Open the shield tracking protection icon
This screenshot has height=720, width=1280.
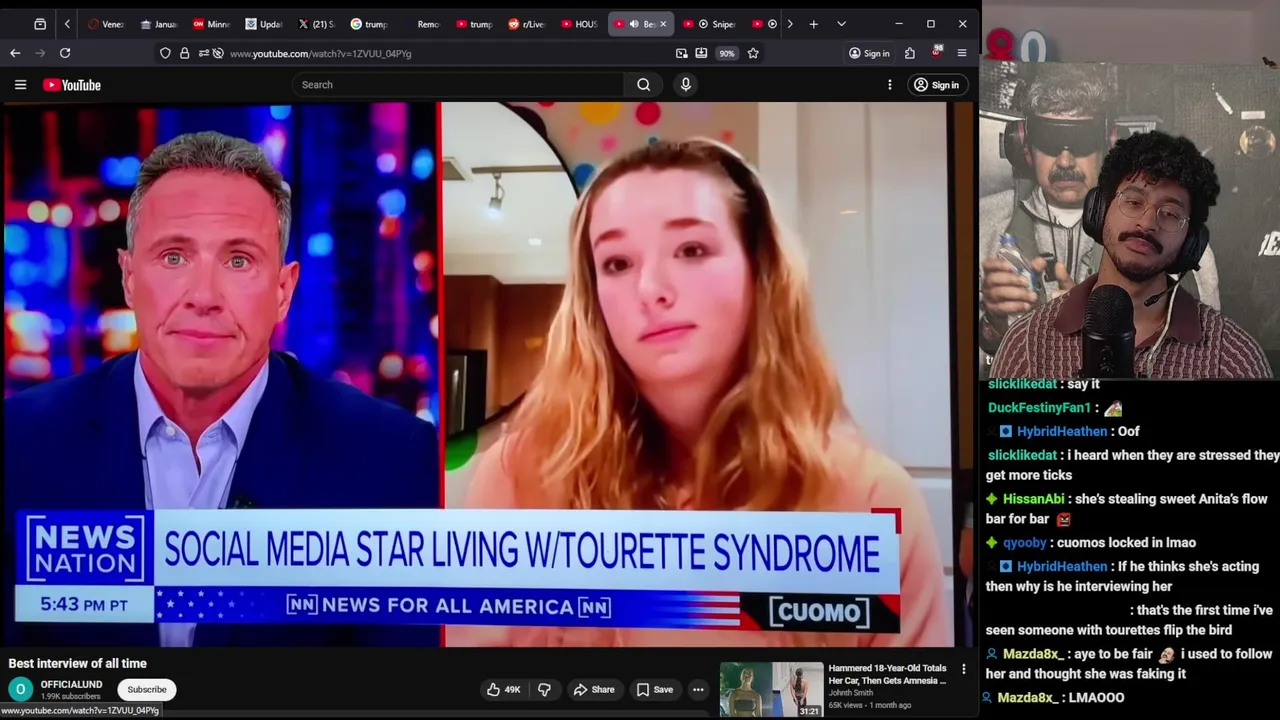[165, 53]
